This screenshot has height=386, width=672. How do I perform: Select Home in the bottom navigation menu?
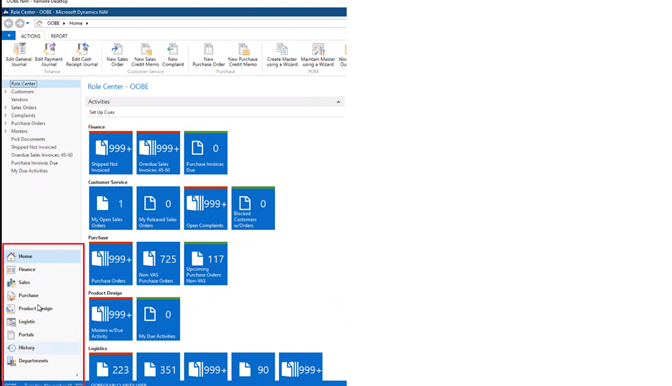click(x=42, y=256)
